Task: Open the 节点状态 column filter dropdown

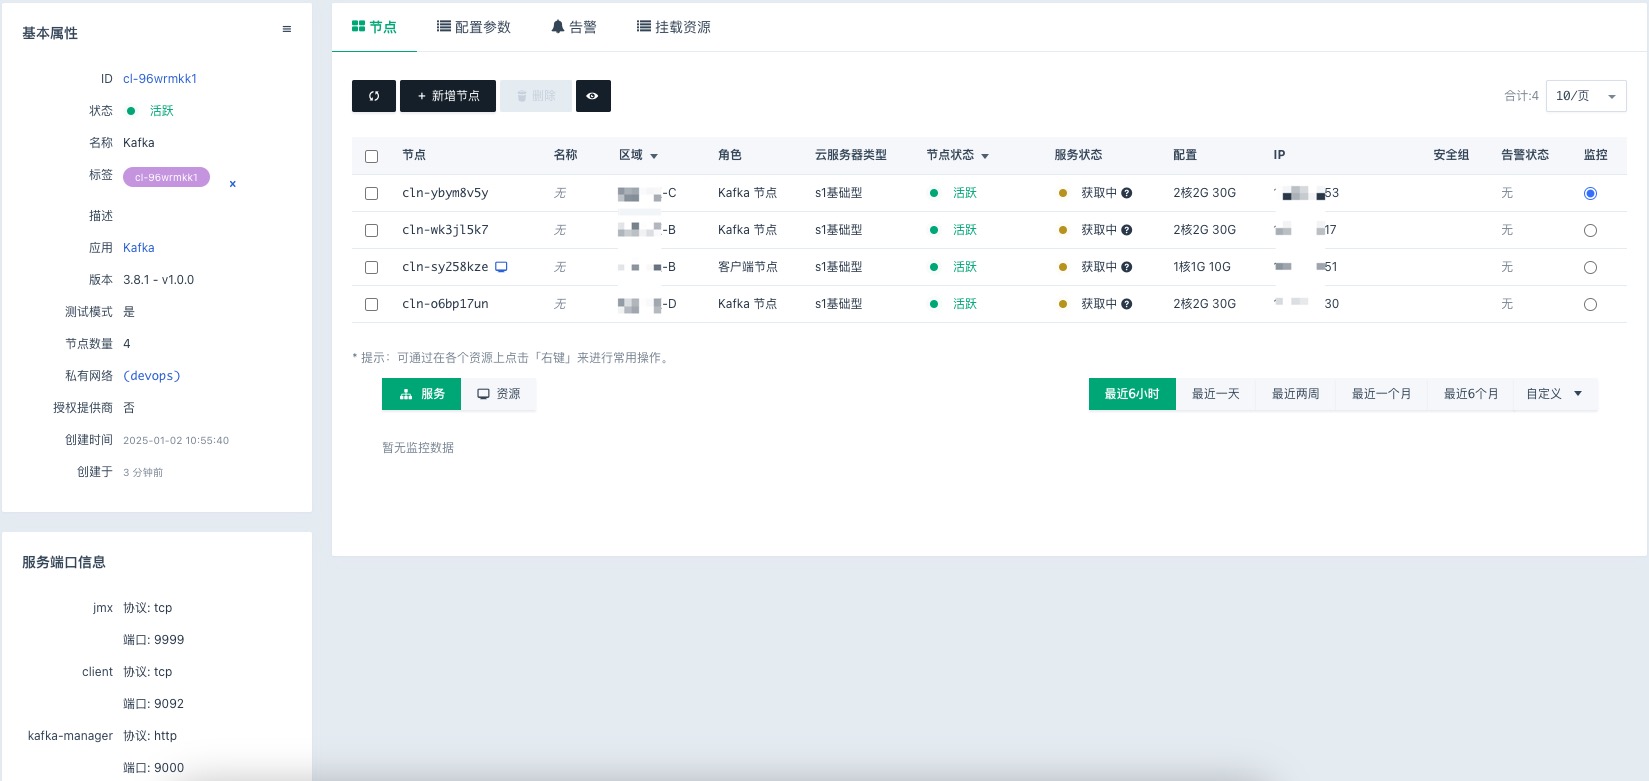Action: tap(985, 156)
